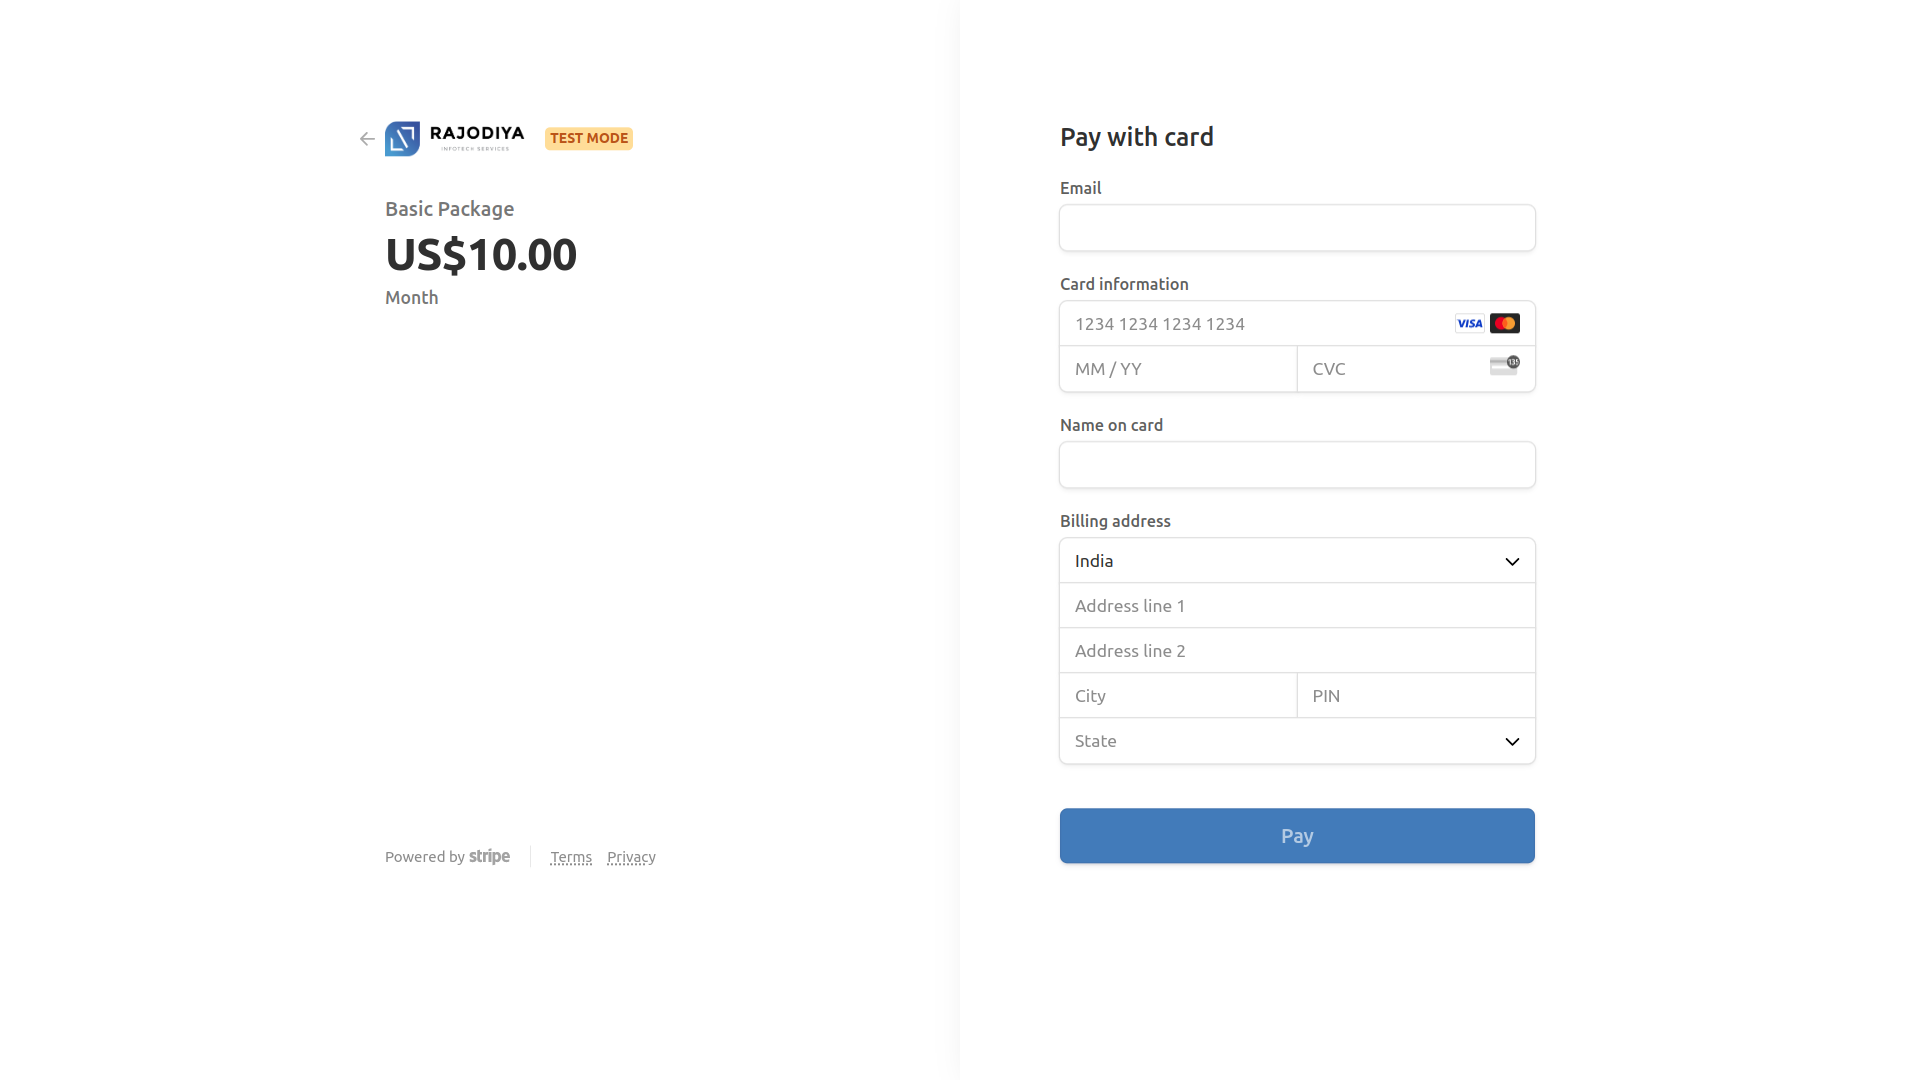1920x1080 pixels.
Task: Select the Name on card field
Action: (1296, 464)
